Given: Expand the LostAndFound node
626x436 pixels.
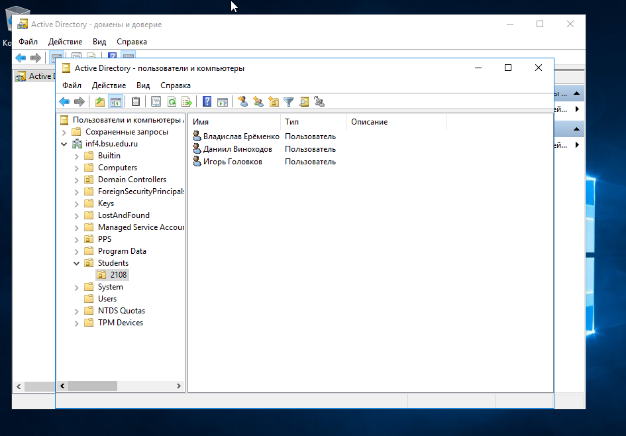Looking at the screenshot, I should coord(76,216).
